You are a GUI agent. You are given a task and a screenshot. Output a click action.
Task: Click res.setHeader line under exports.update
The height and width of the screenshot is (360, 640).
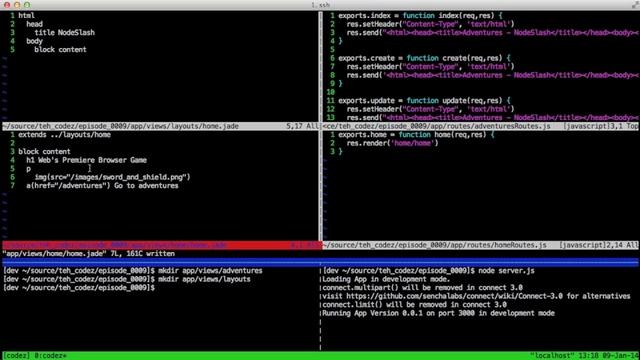(431, 109)
